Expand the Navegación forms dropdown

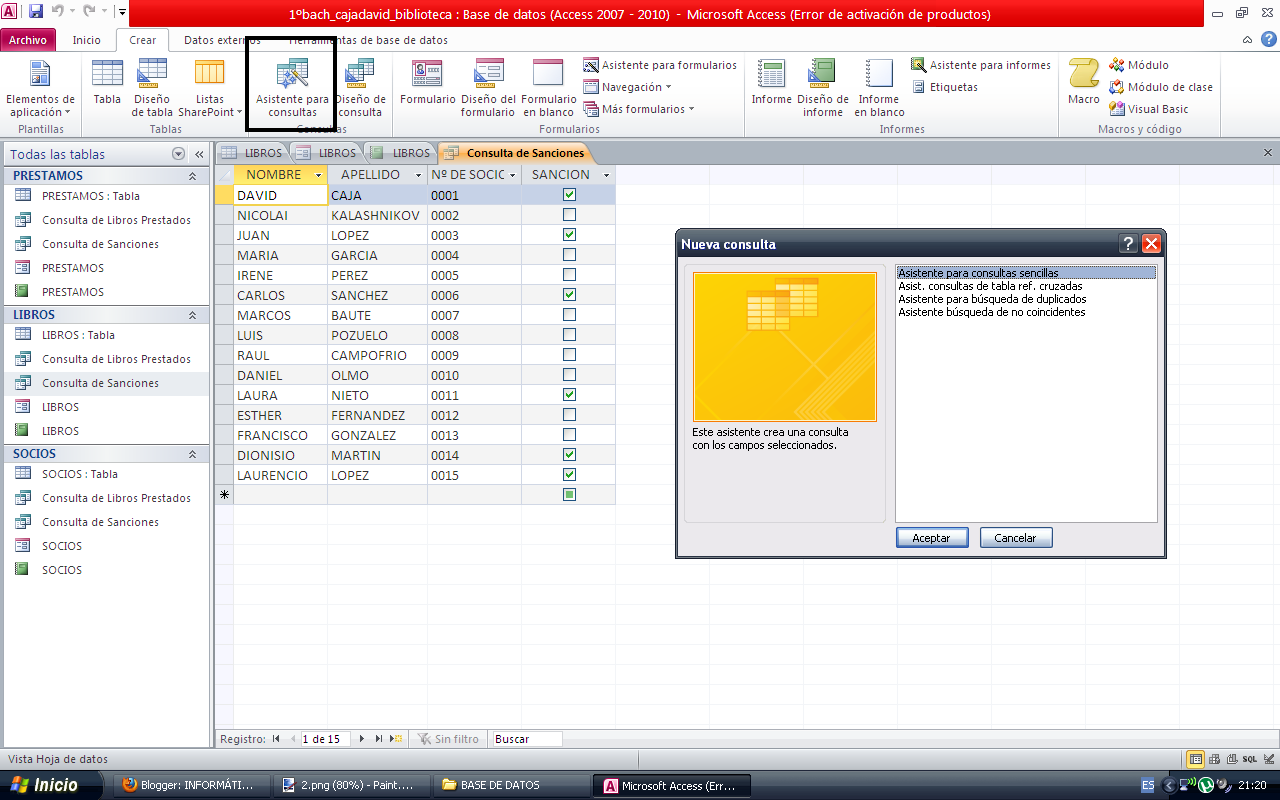click(628, 87)
